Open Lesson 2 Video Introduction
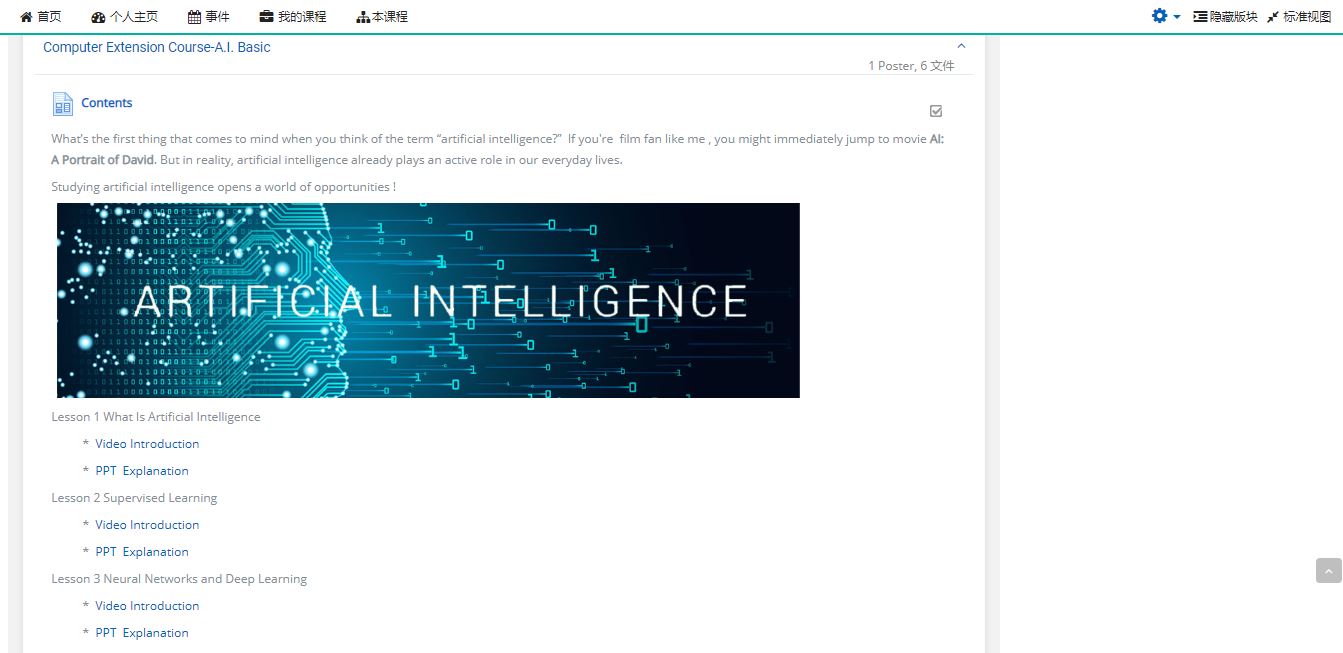Image resolution: width=1343 pixels, height=653 pixels. pyautogui.click(x=147, y=525)
